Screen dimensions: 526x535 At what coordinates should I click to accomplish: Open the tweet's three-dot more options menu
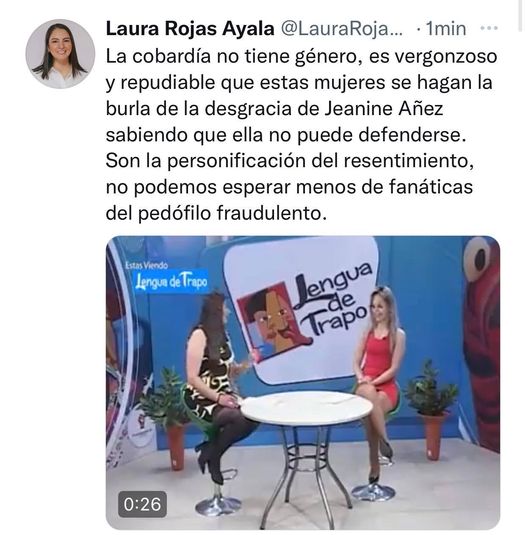click(488, 28)
